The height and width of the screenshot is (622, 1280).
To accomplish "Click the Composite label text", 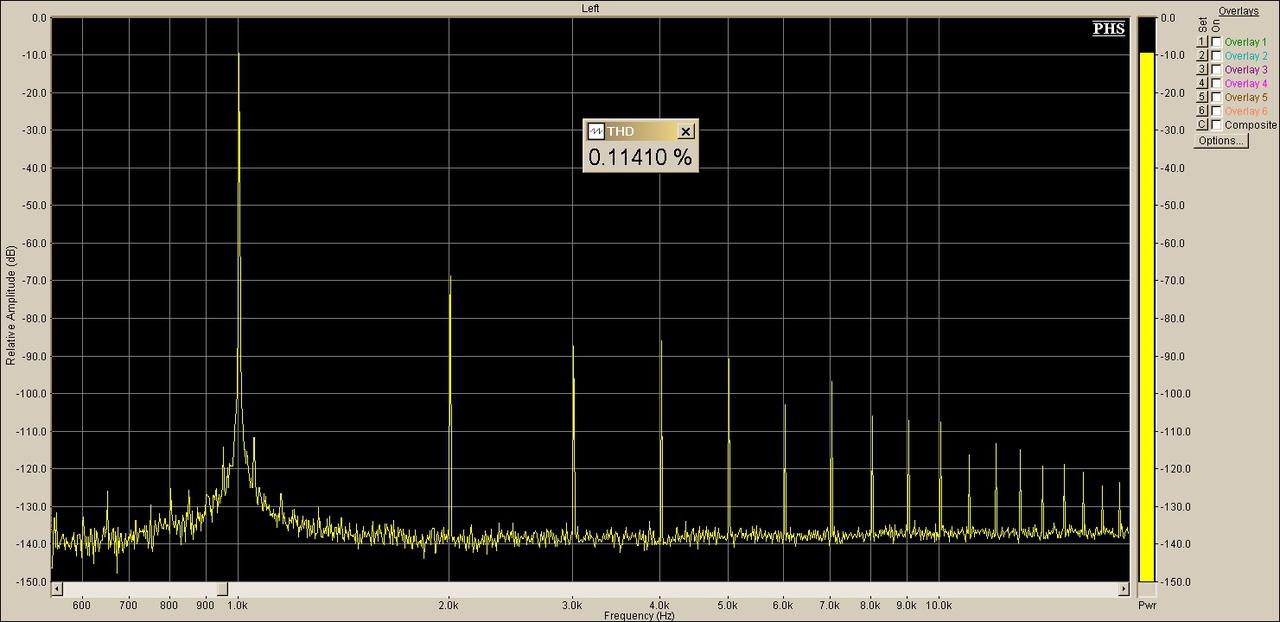I will tap(1251, 125).
